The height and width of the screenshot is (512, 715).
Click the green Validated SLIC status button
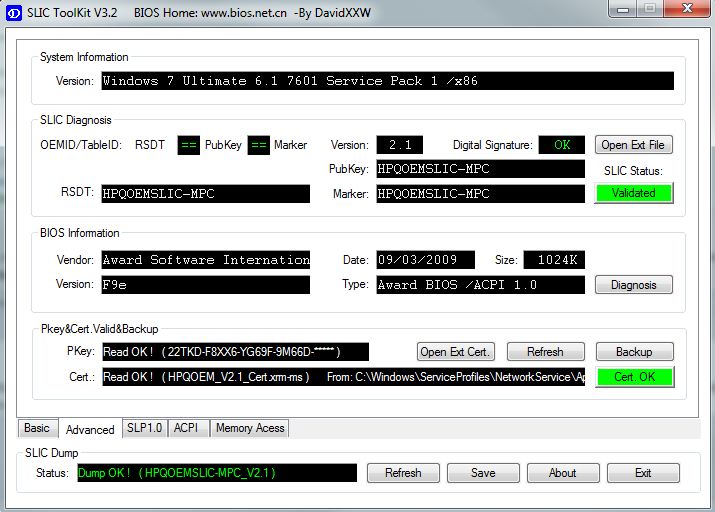click(x=633, y=193)
